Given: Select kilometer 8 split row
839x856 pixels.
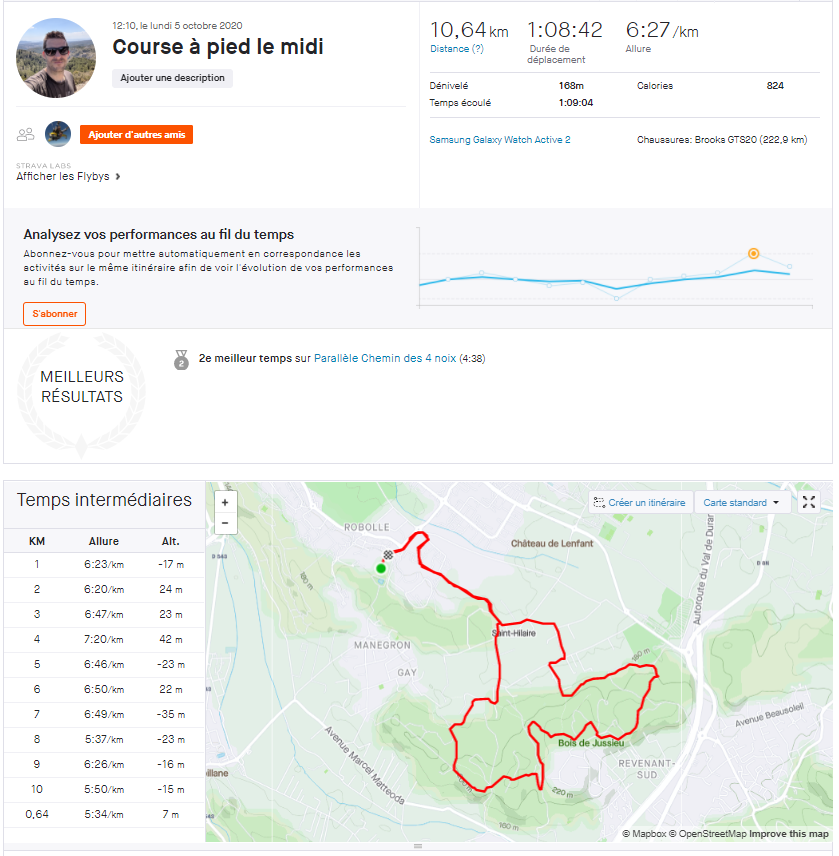Looking at the screenshot, I should coord(104,740).
